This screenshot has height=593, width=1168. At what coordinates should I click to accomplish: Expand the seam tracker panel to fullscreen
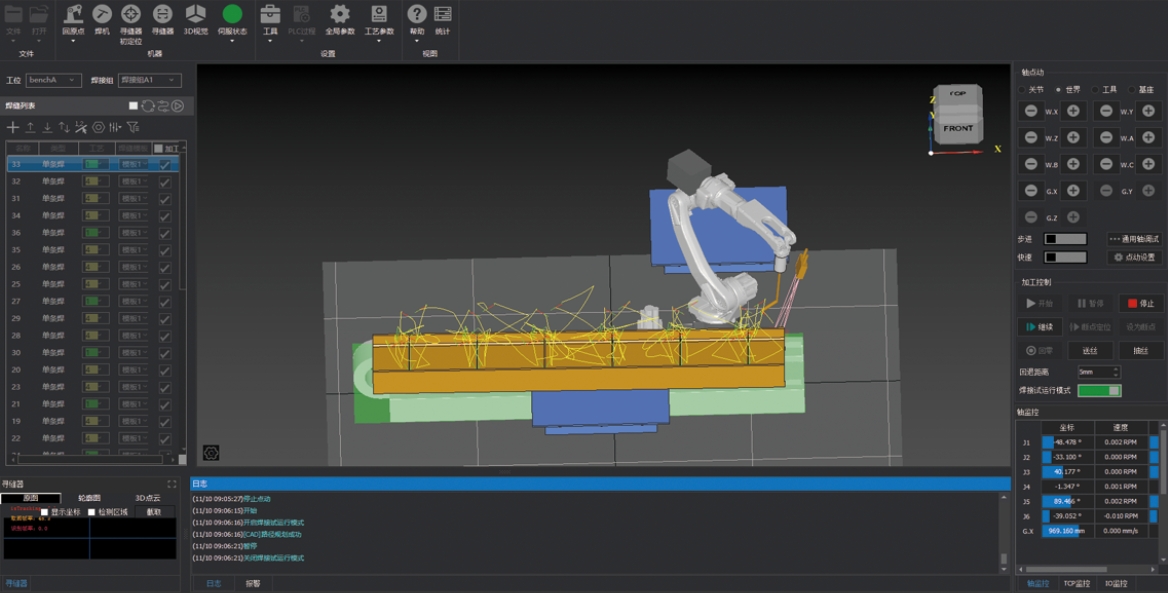(x=171, y=484)
